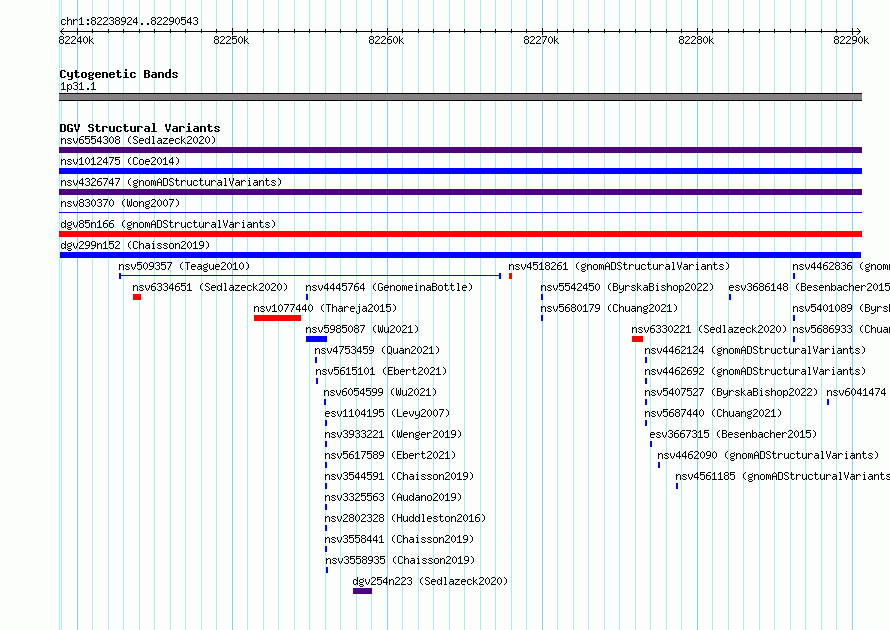Click the nsv830370 (Wong2007) variant label
The image size is (890, 630).
tap(120, 203)
